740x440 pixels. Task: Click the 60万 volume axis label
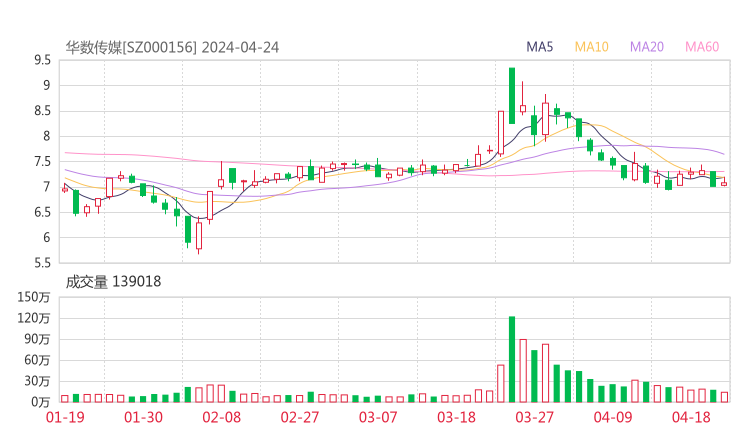tap(37, 360)
